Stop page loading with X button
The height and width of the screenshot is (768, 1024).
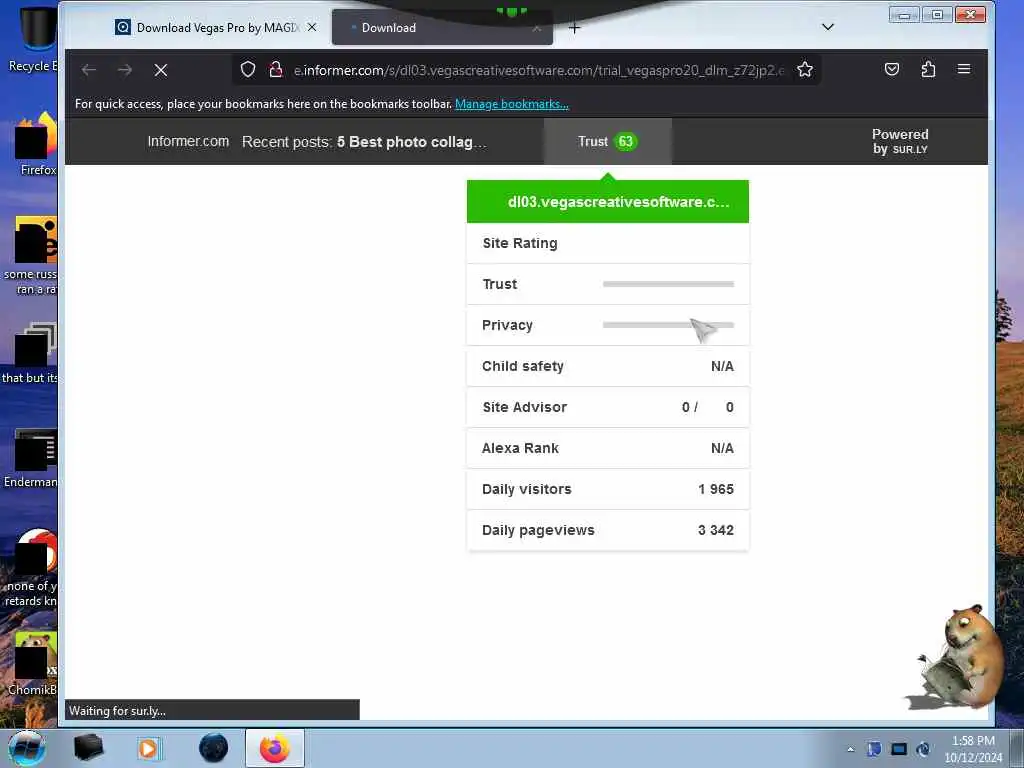pos(161,70)
